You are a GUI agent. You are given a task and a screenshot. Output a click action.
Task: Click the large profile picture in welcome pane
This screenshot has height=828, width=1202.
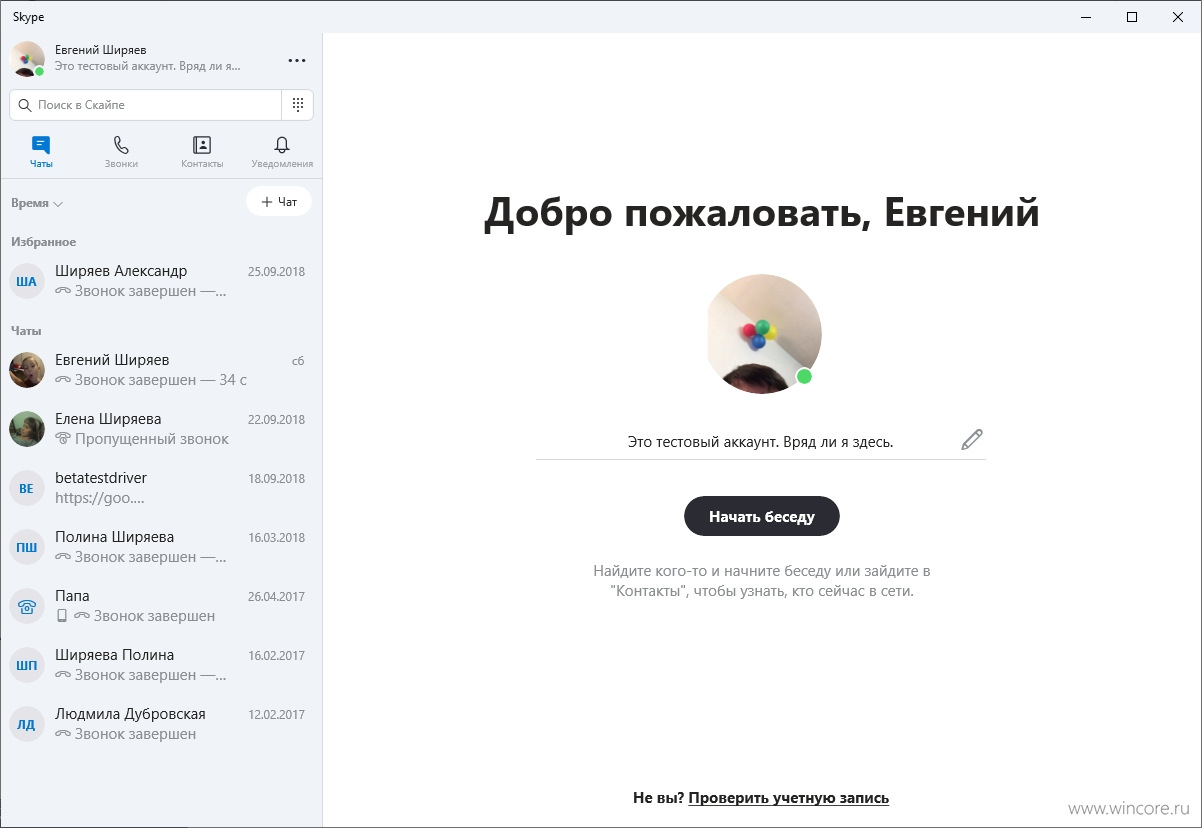[764, 336]
